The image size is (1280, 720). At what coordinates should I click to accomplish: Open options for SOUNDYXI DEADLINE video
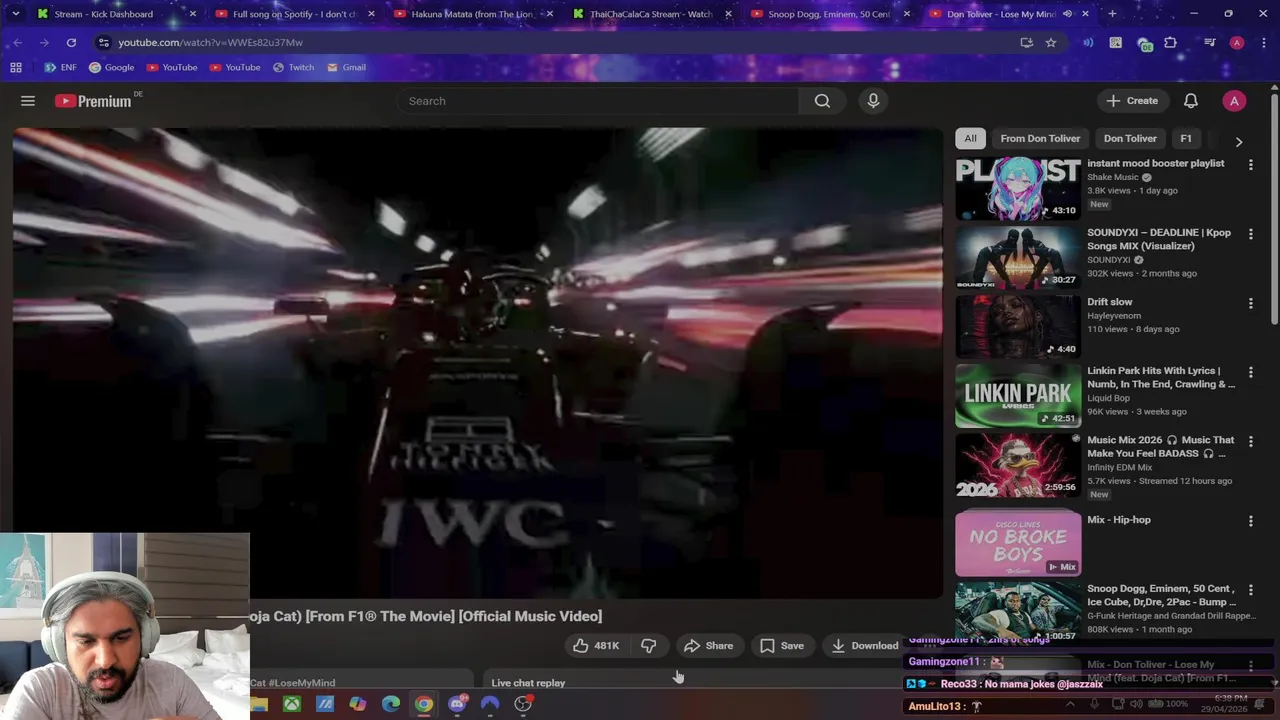pos(1250,233)
